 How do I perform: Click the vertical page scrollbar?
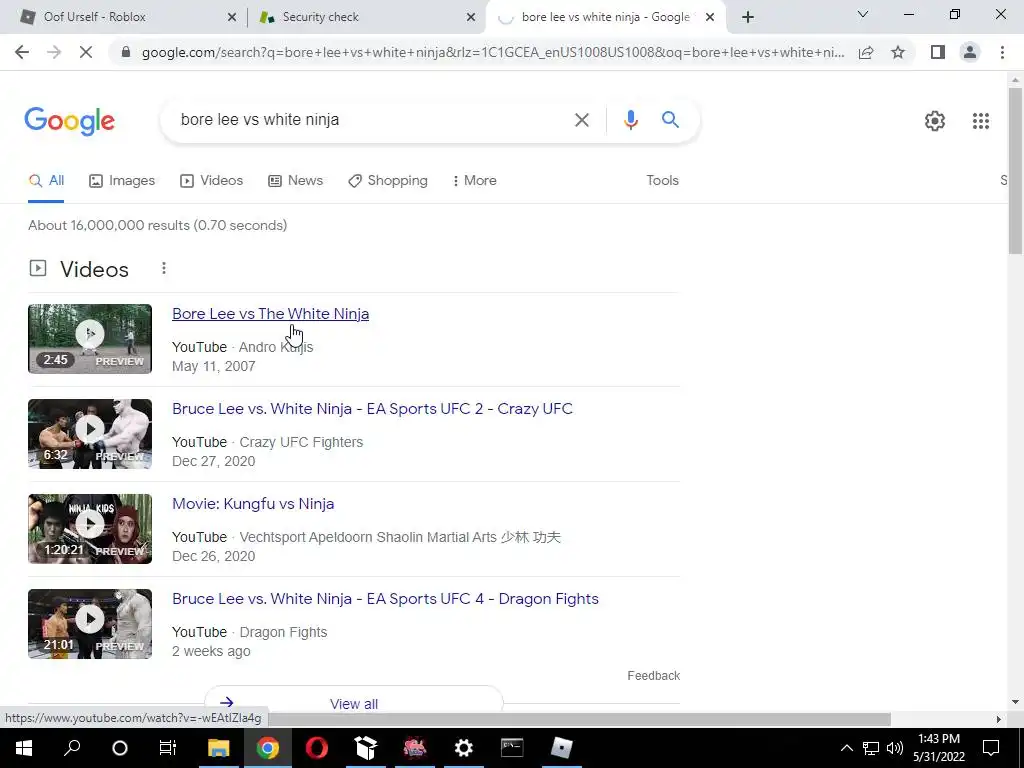coord(1015,170)
